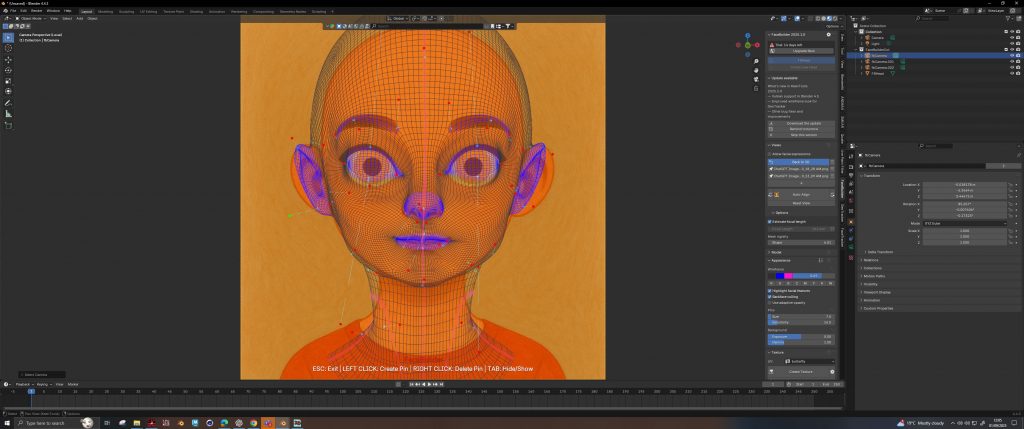The height and width of the screenshot is (429, 1024).
Task: Uncheck Estimate focal length
Action: coord(770,221)
